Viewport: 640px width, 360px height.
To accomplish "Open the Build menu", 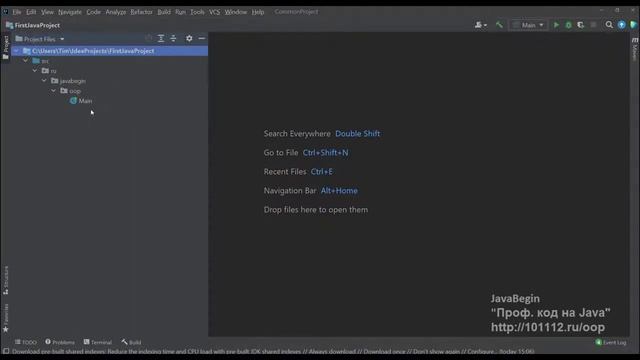I will (164, 12).
